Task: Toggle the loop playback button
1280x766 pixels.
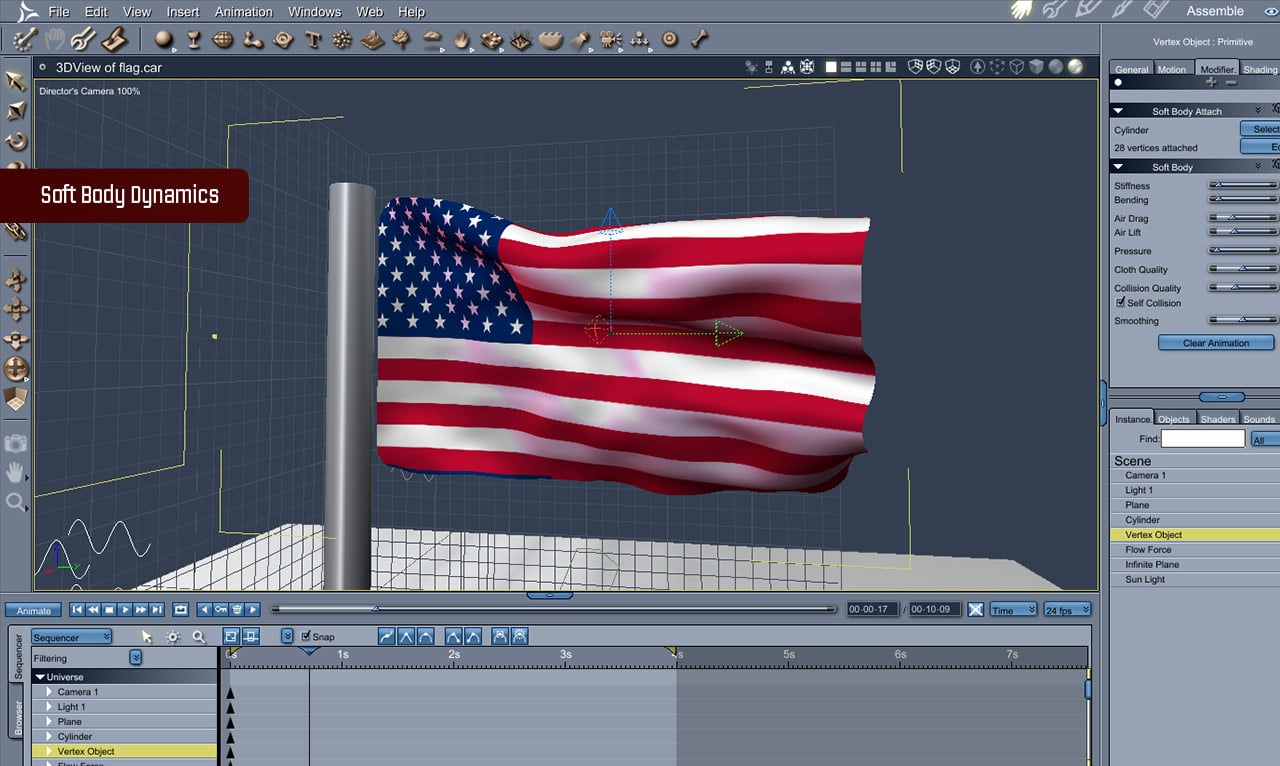Action: pyautogui.click(x=181, y=609)
